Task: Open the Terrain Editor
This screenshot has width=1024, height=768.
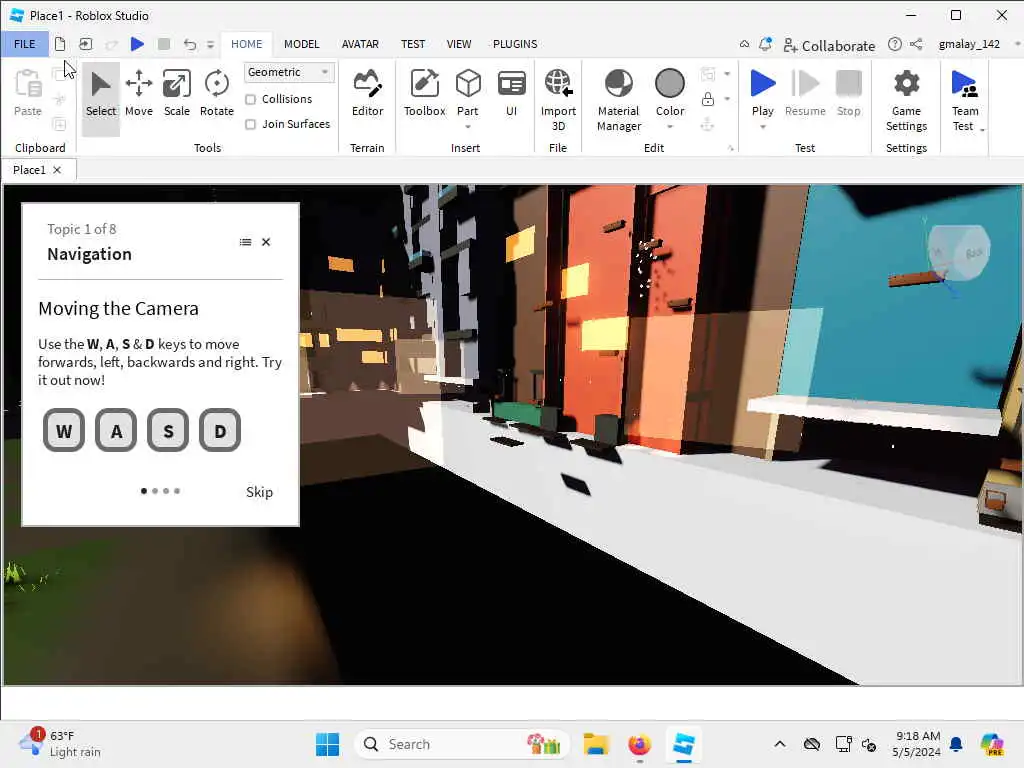Action: coord(367,94)
